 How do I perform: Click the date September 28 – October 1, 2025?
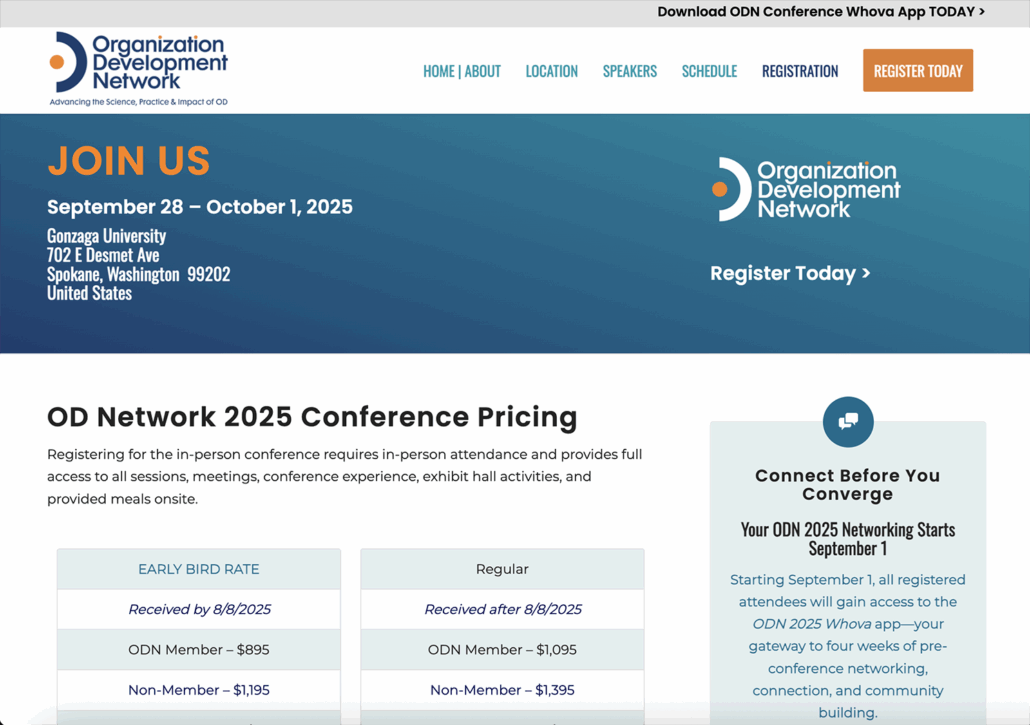point(200,207)
